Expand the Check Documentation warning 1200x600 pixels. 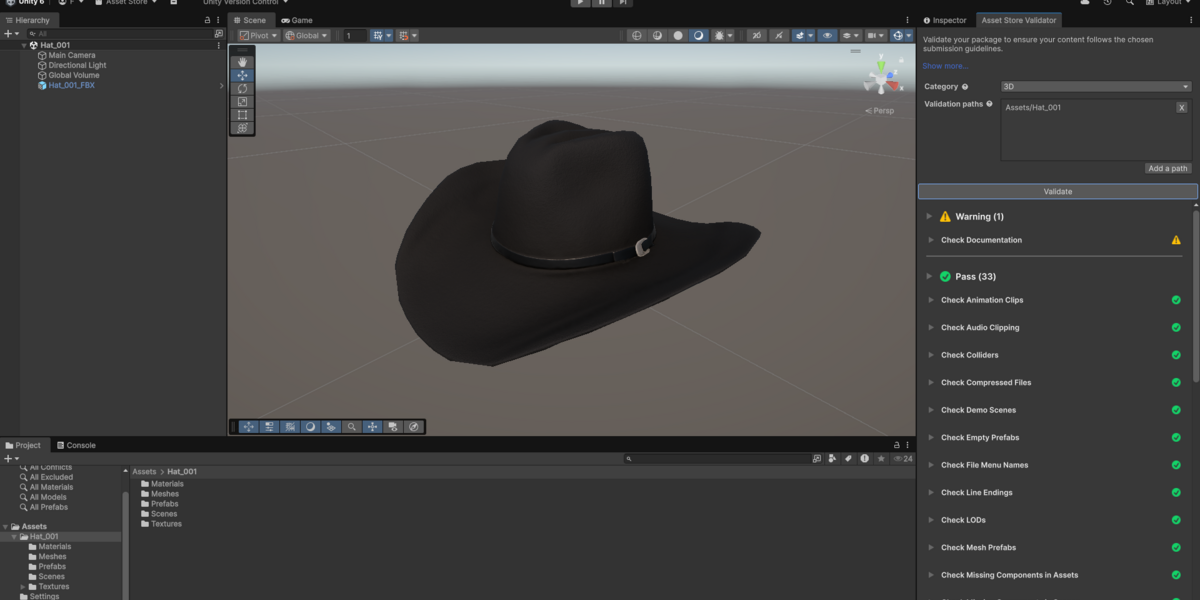pyautogui.click(x=931, y=240)
